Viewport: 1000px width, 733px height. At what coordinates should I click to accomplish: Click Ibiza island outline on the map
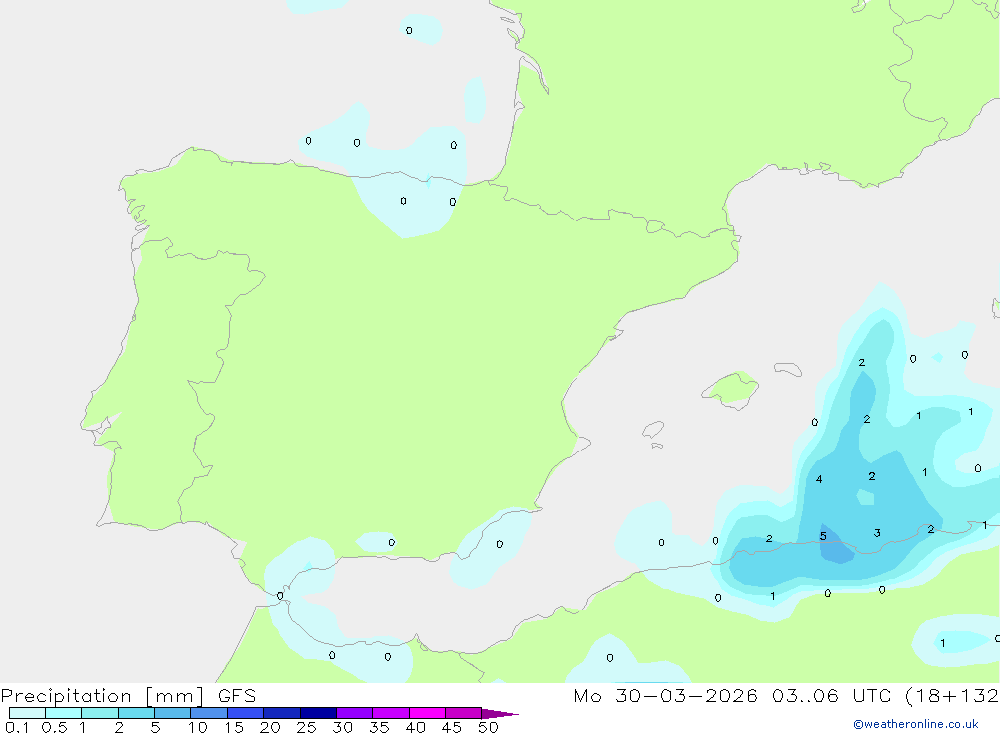click(653, 430)
